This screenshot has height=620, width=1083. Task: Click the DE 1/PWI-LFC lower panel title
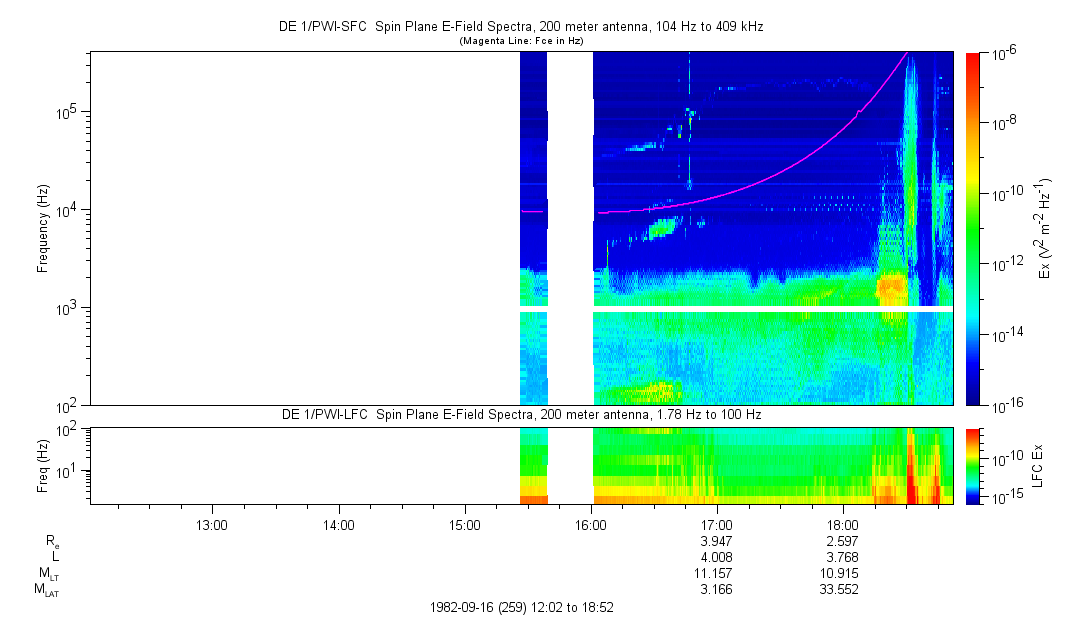[520, 414]
